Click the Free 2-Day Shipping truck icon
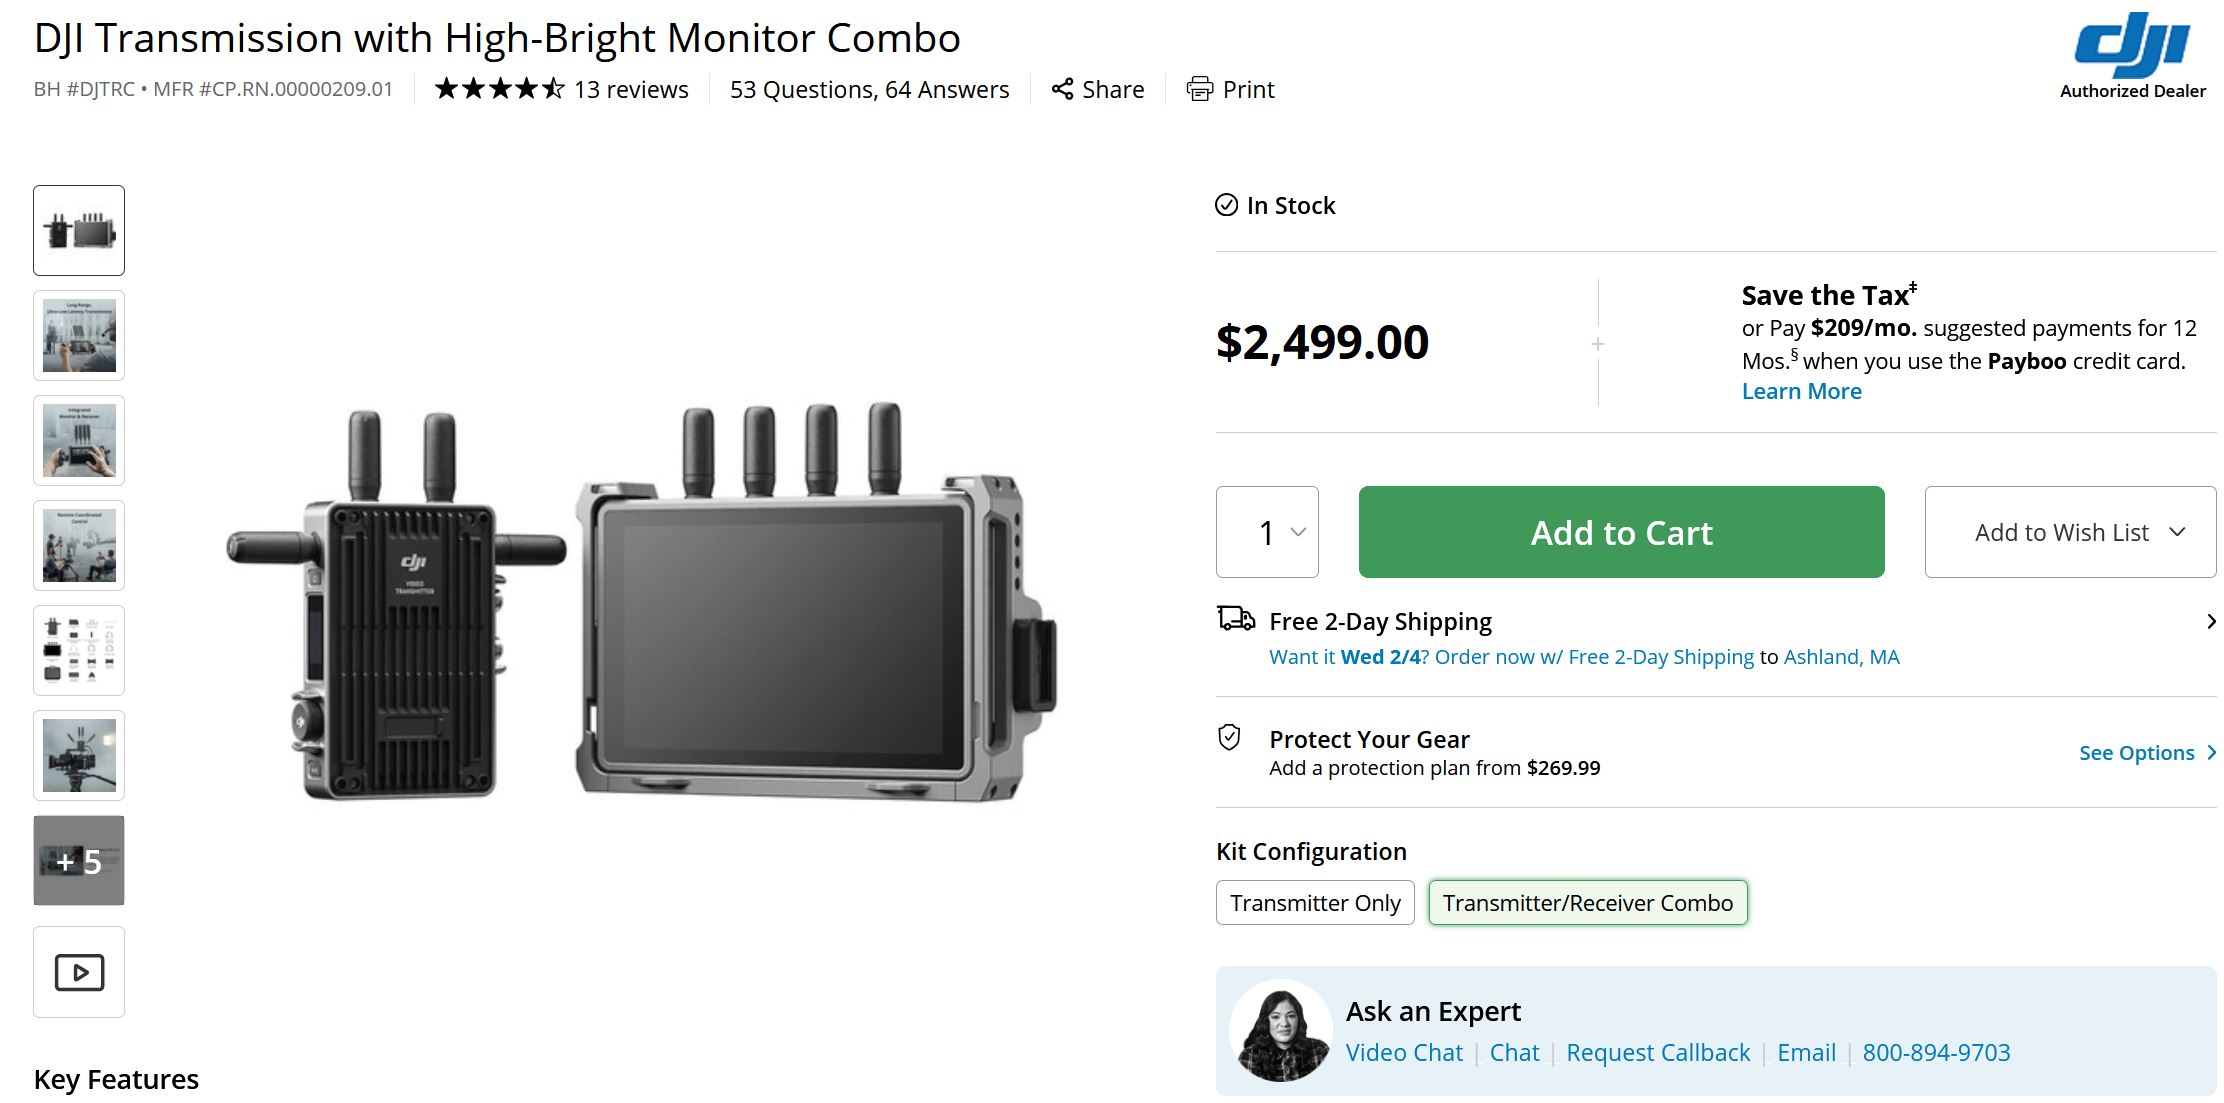 pyautogui.click(x=1236, y=619)
